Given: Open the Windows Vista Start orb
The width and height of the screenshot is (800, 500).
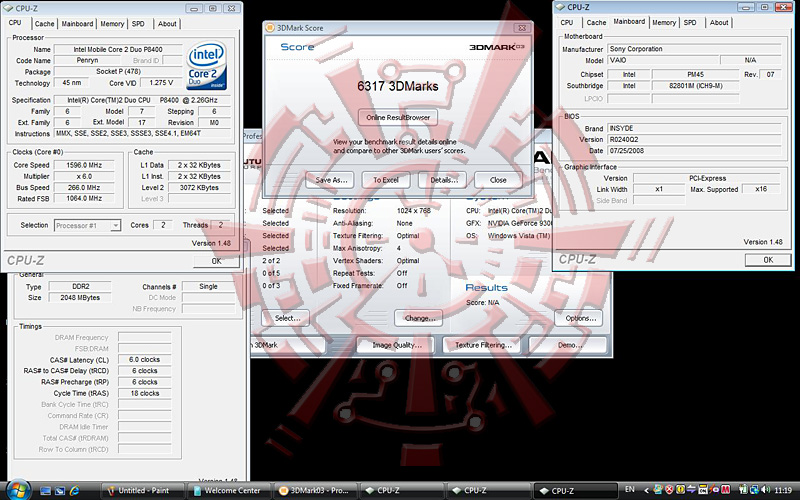Looking at the screenshot, I should (x=19, y=490).
